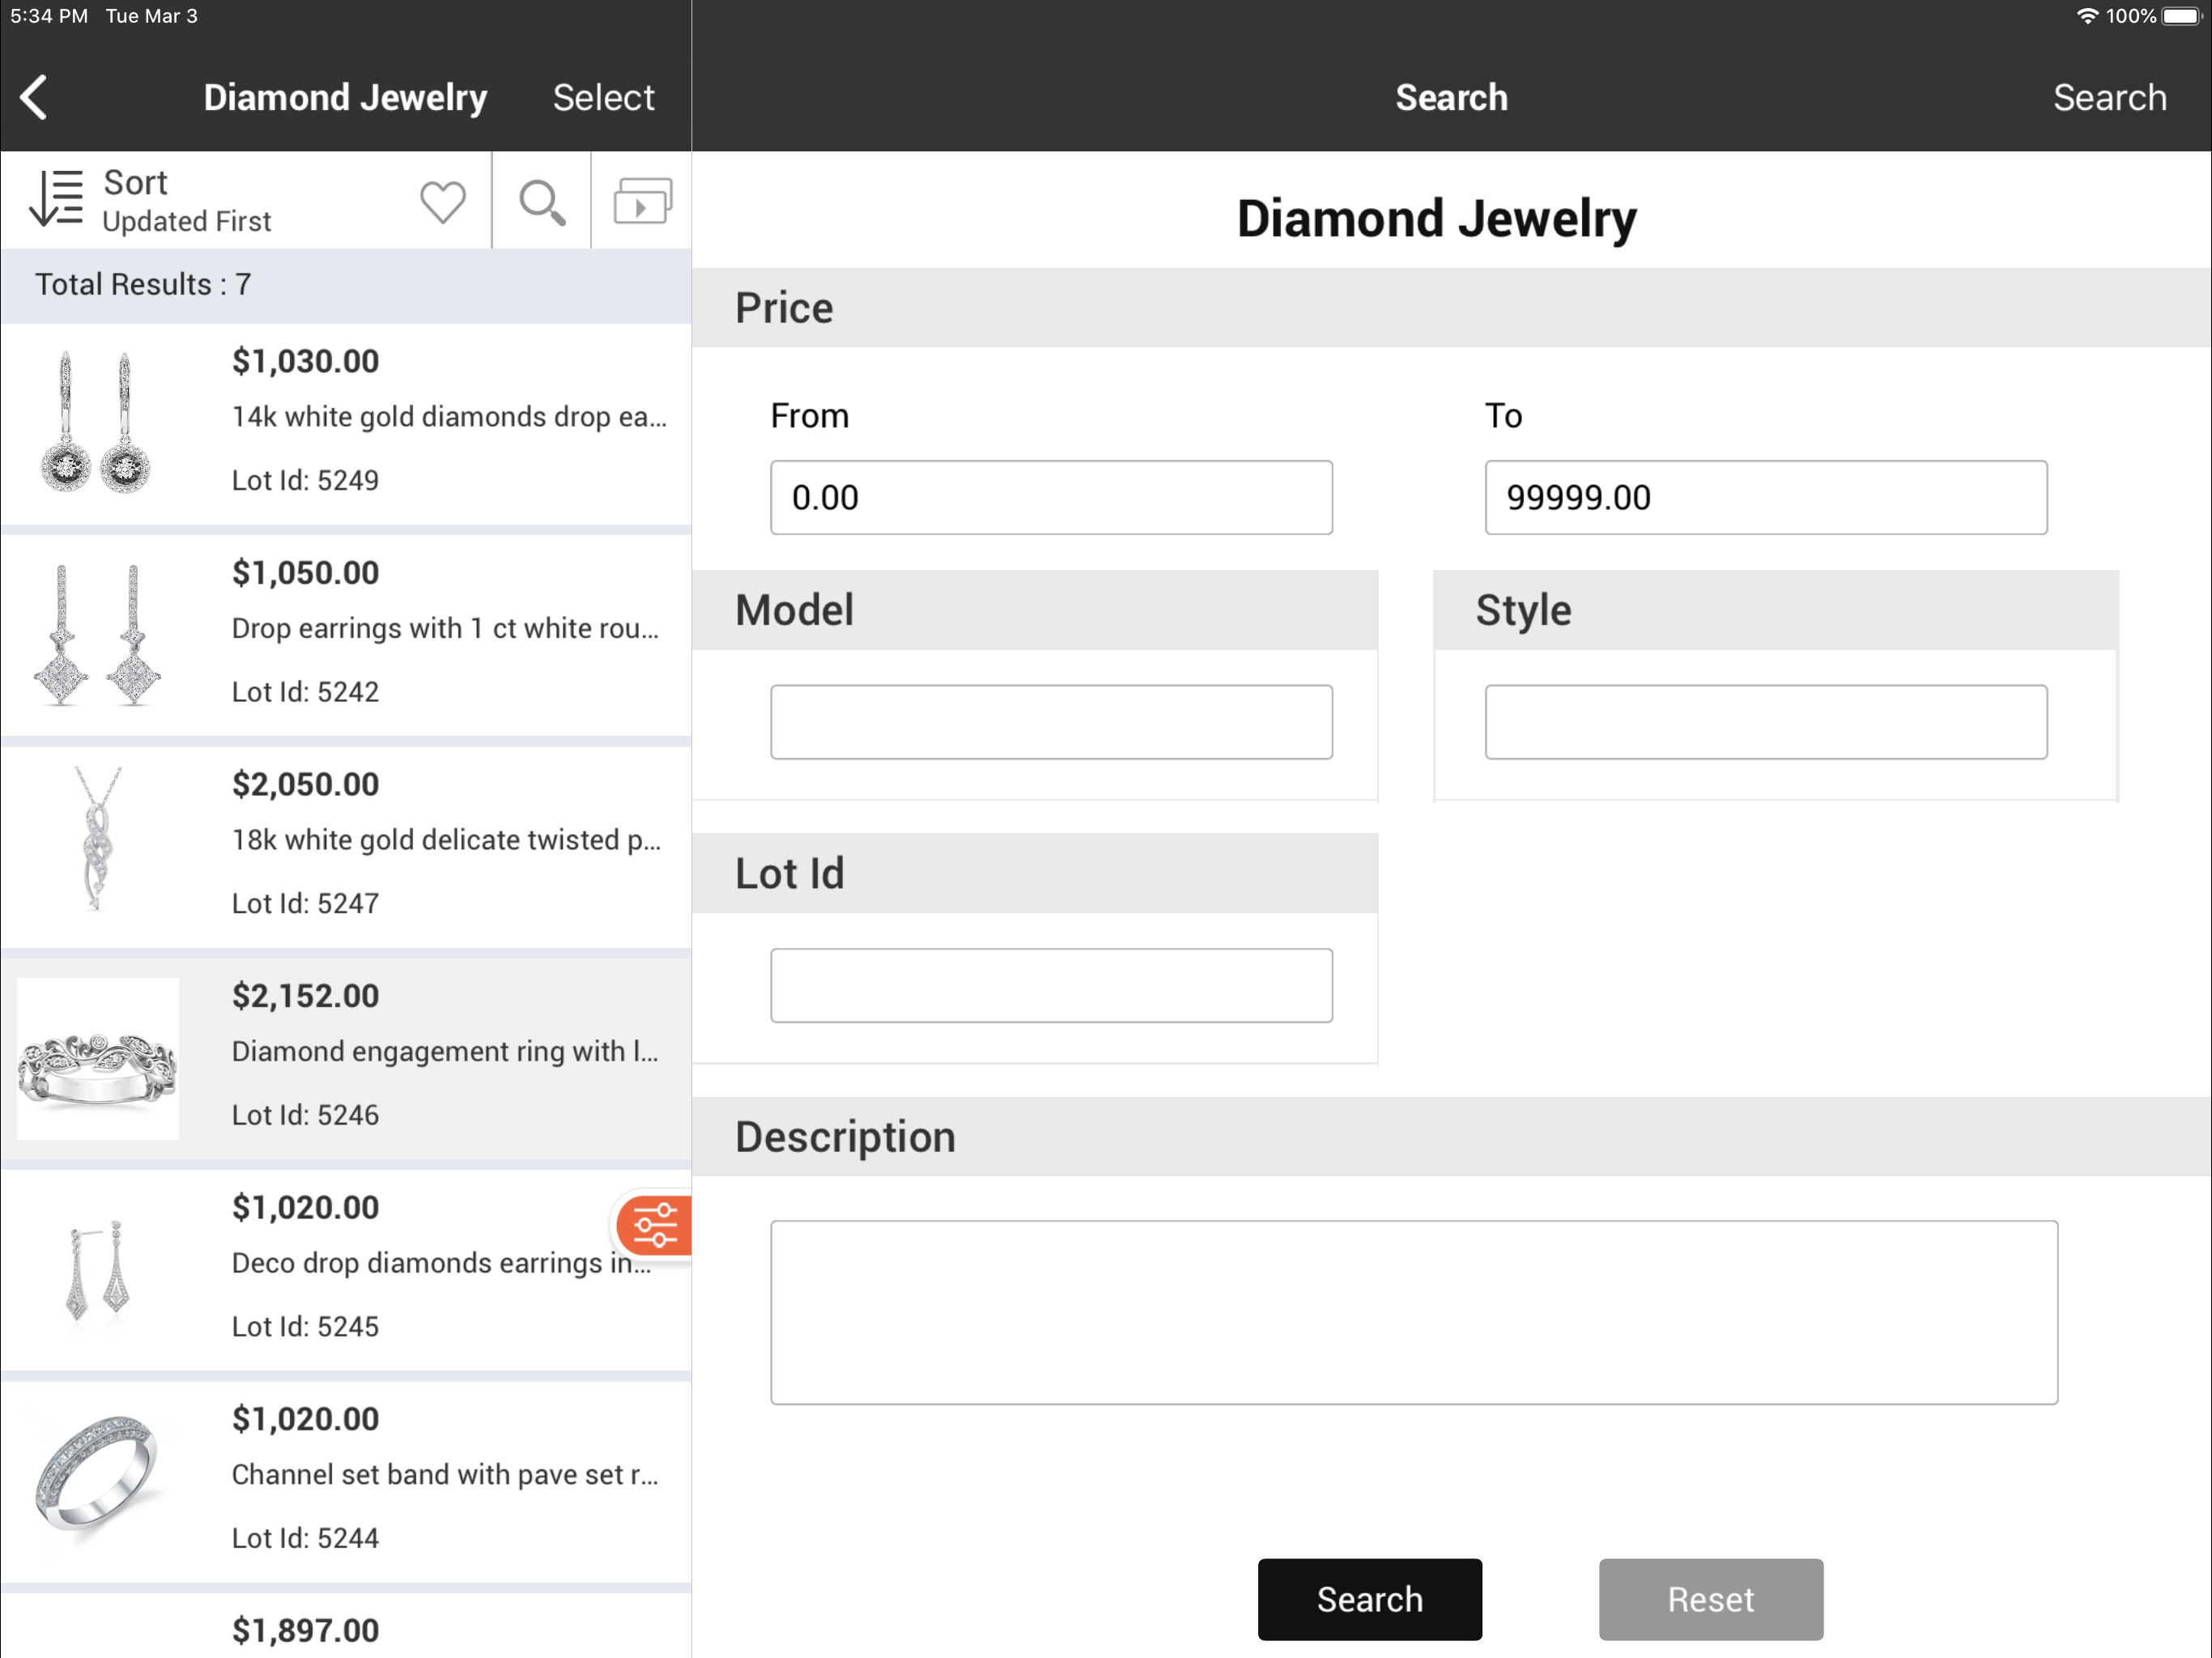Tap 'Lot Id: 5247' text
Viewport: 2212px width, 1658px height.
306,904
